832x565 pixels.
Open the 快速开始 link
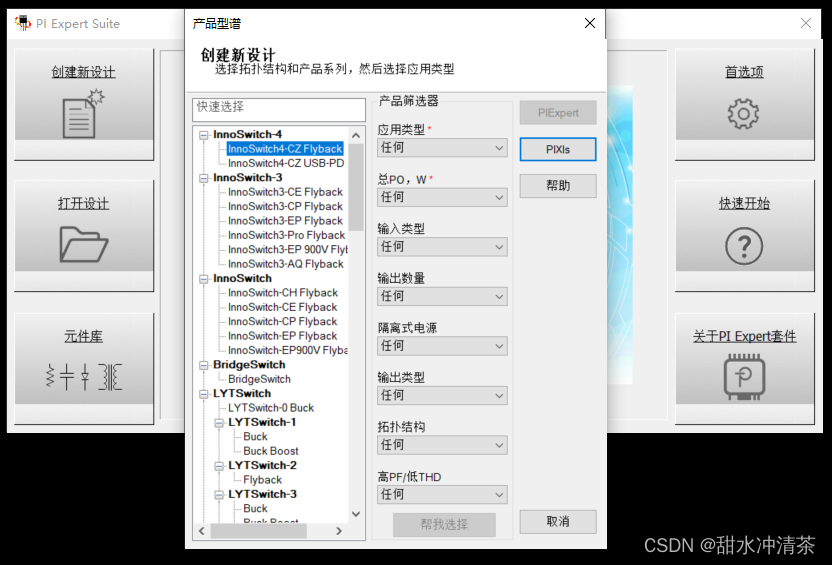click(744, 204)
